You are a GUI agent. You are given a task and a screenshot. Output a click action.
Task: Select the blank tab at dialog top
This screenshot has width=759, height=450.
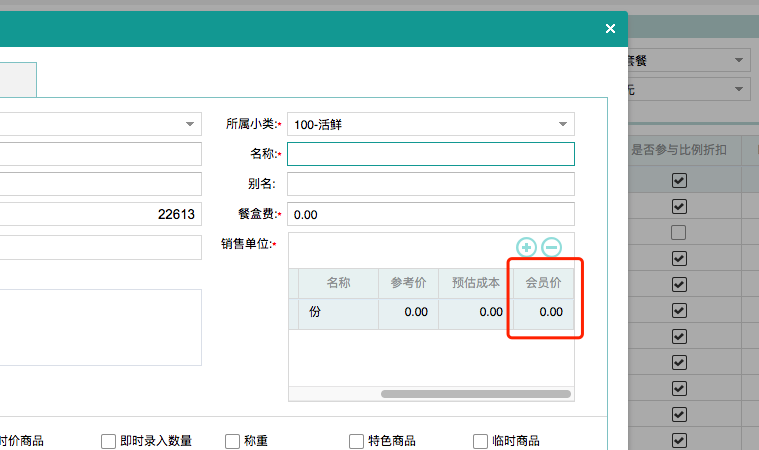pyautogui.click(x=18, y=80)
